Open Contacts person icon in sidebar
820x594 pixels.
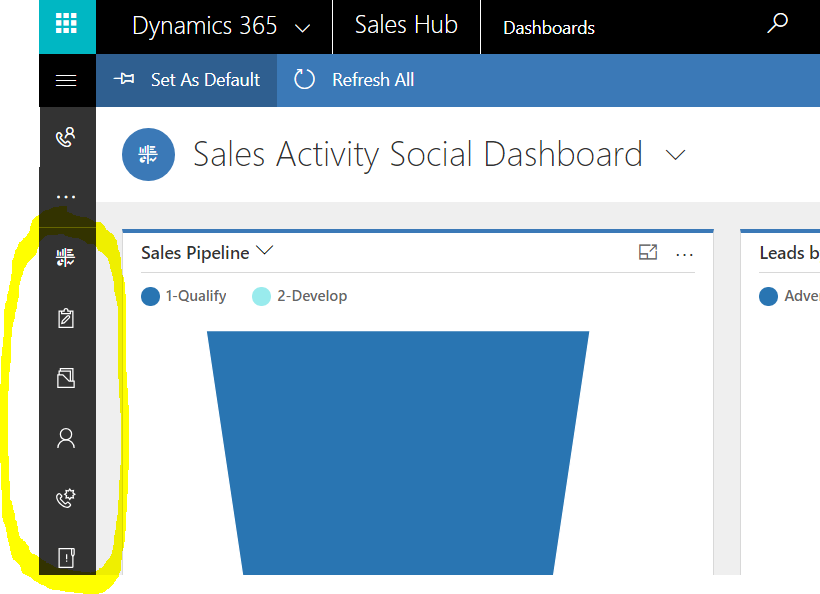tap(66, 438)
